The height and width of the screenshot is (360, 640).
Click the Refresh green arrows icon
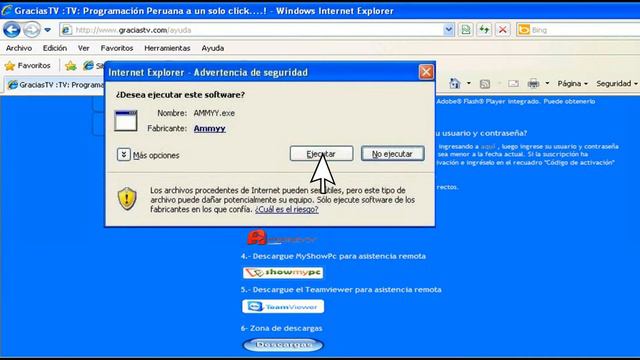click(484, 30)
